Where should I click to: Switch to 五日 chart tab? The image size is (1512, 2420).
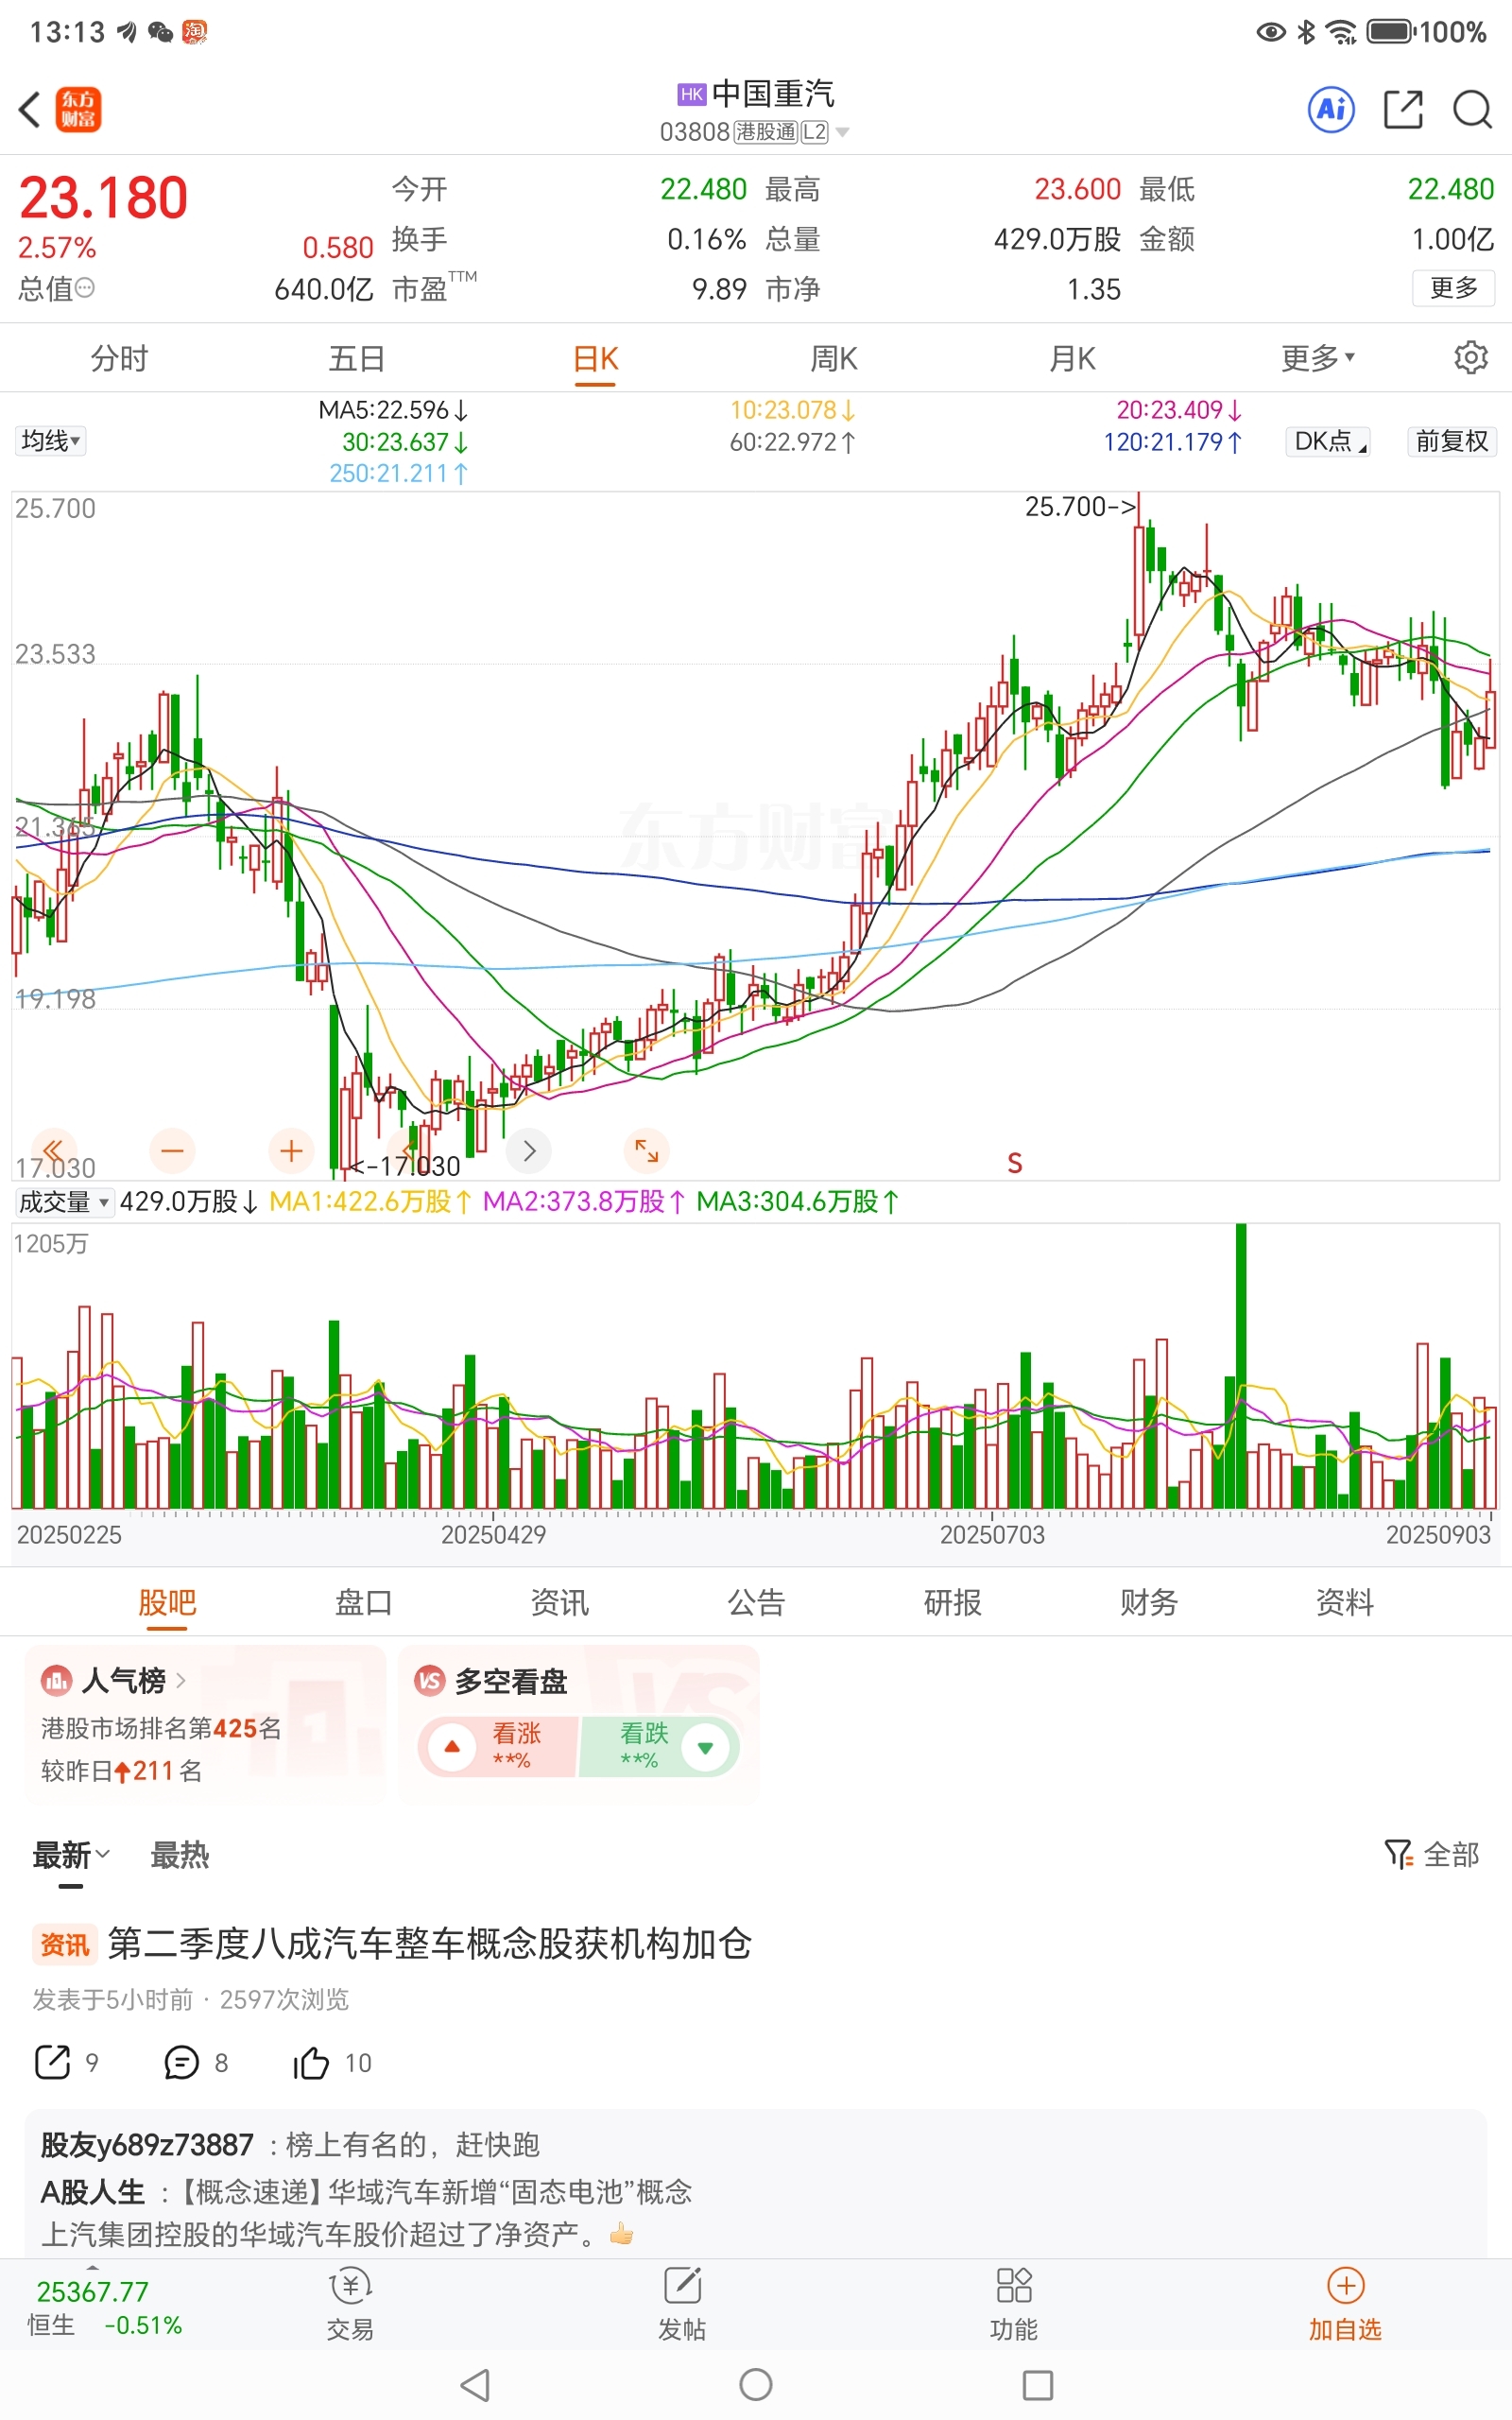point(357,357)
